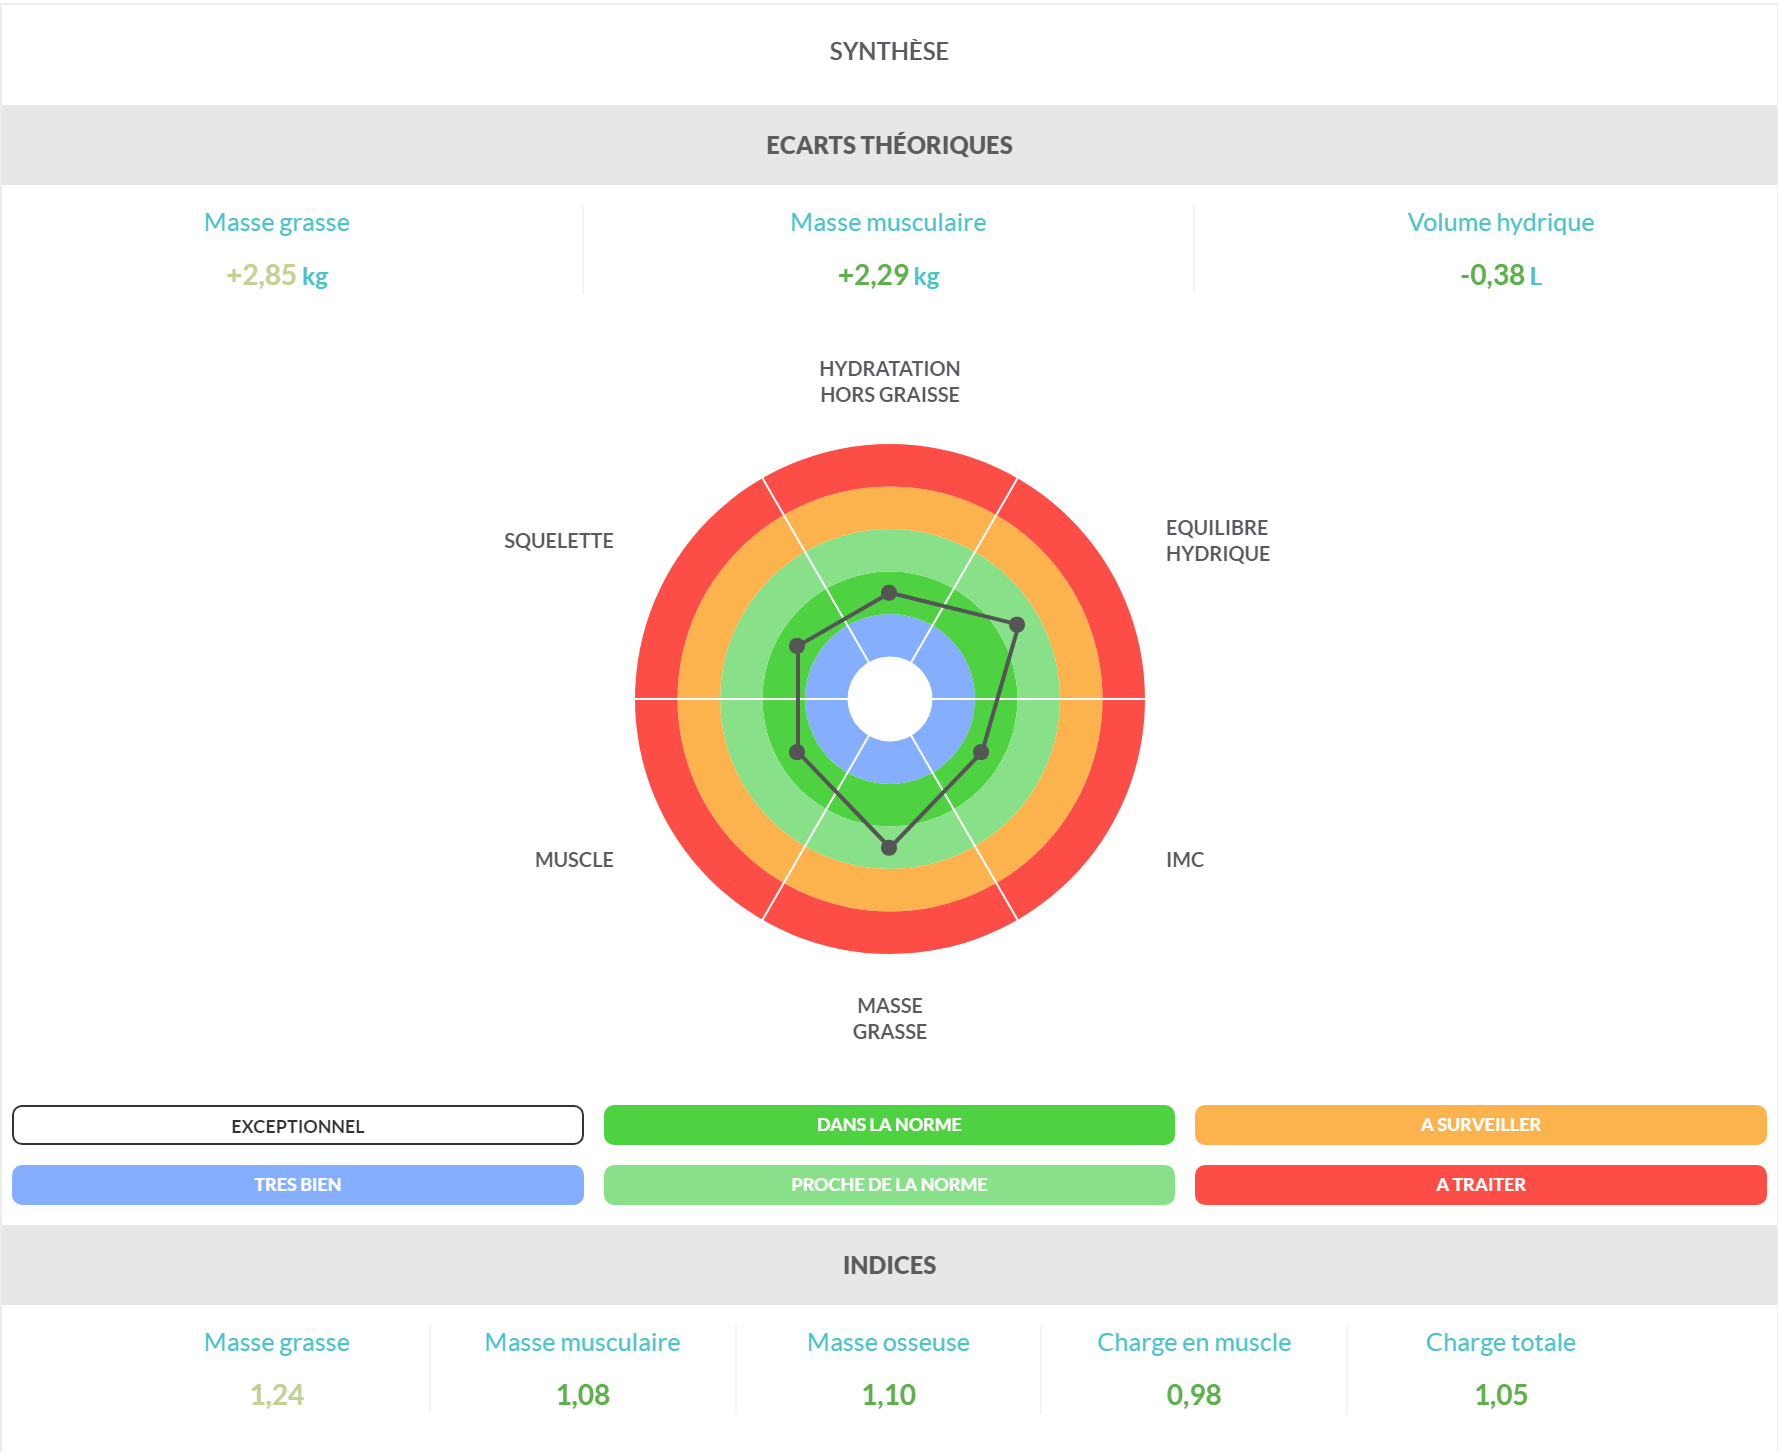
Task: Click the SQUELETTE axis on the radar chart
Action: (558, 540)
